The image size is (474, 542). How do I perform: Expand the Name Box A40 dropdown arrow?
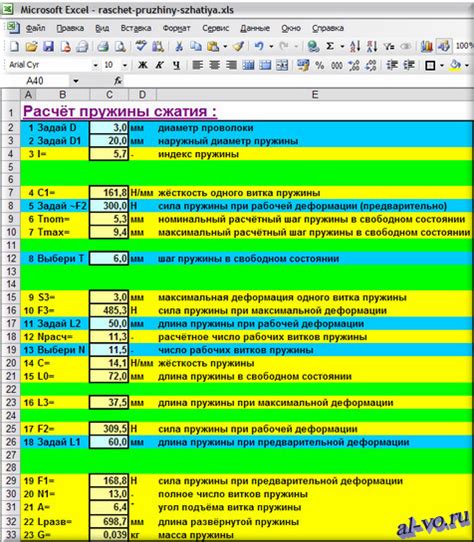pos(75,82)
